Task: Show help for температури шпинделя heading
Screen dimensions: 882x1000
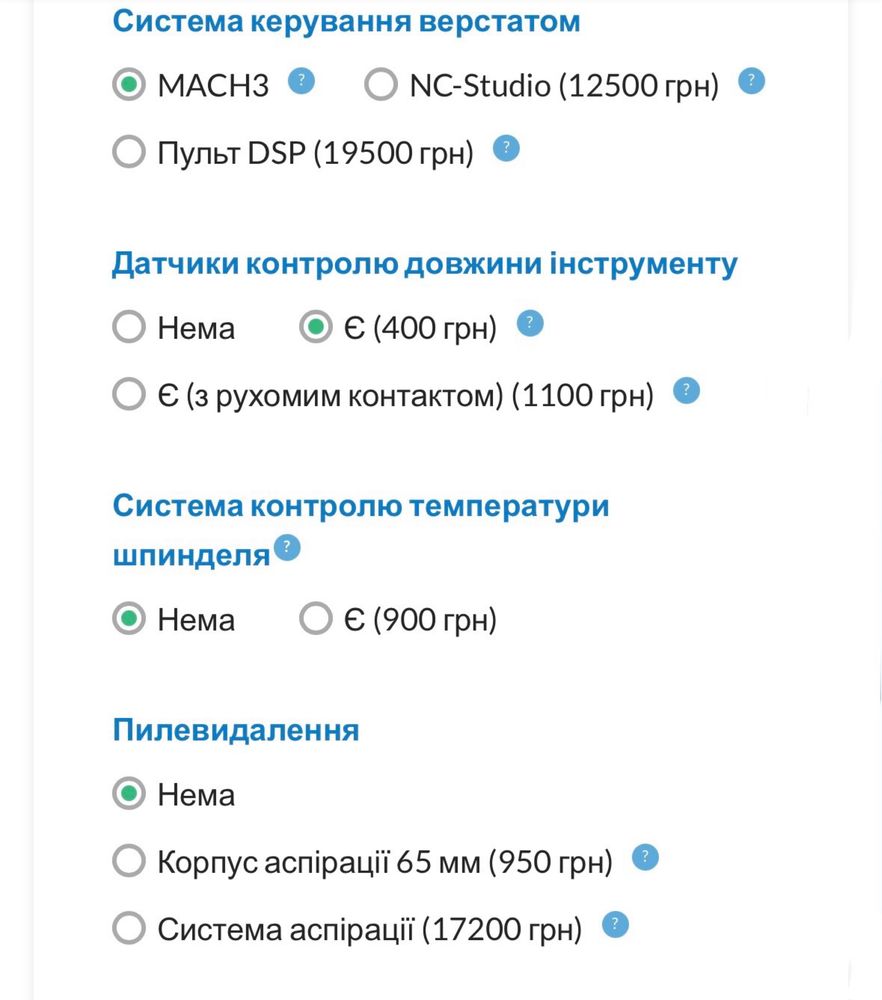Action: [x=287, y=548]
